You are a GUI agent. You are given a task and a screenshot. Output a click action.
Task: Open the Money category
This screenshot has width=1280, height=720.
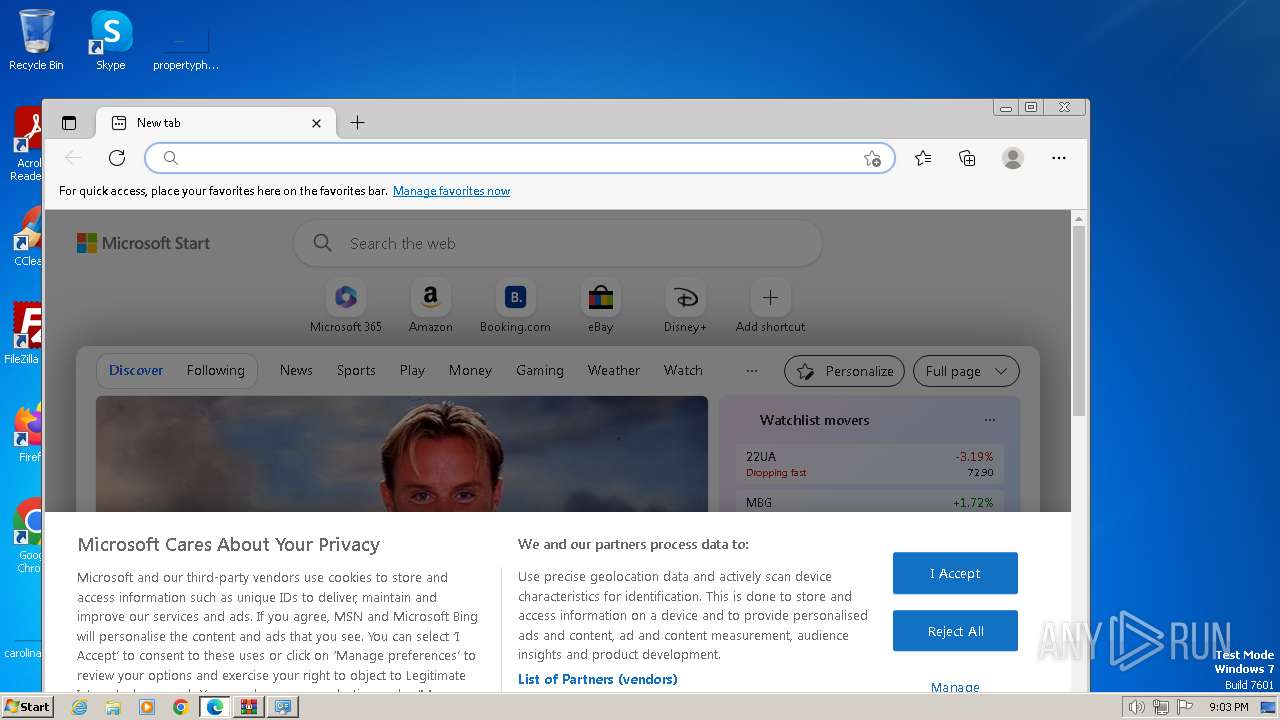(470, 370)
